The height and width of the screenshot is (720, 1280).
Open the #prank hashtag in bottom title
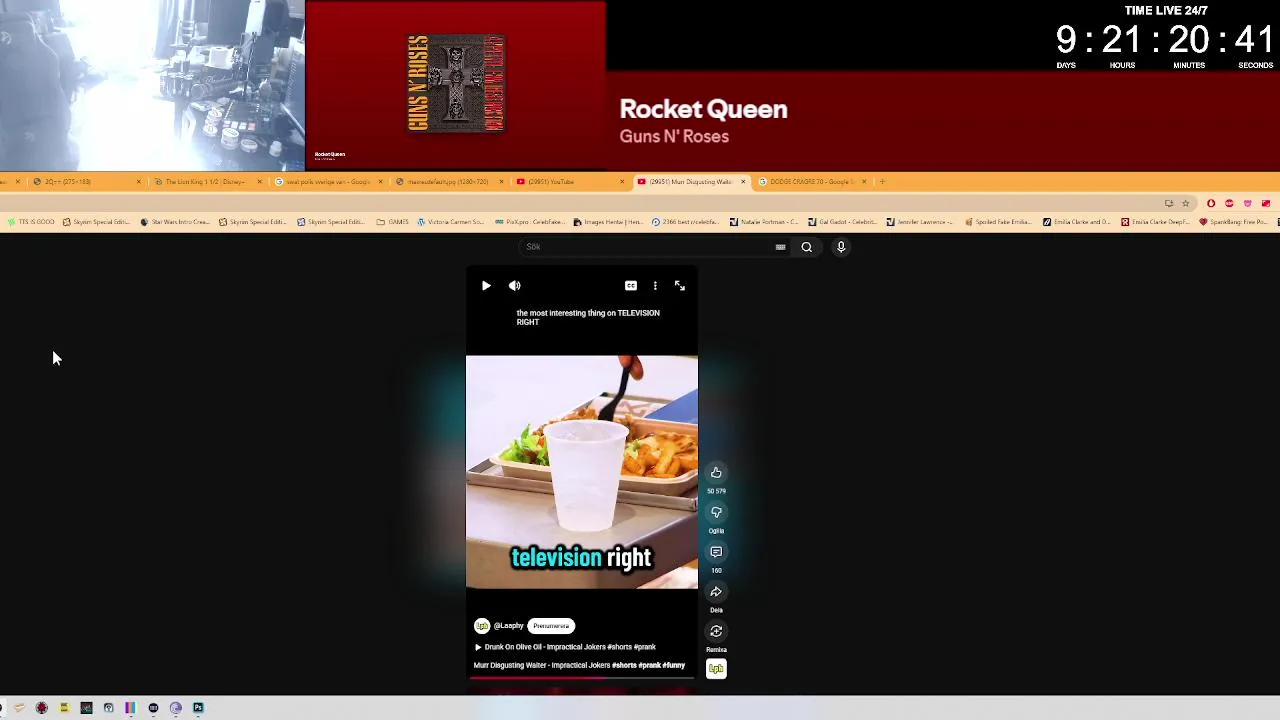[x=649, y=665]
